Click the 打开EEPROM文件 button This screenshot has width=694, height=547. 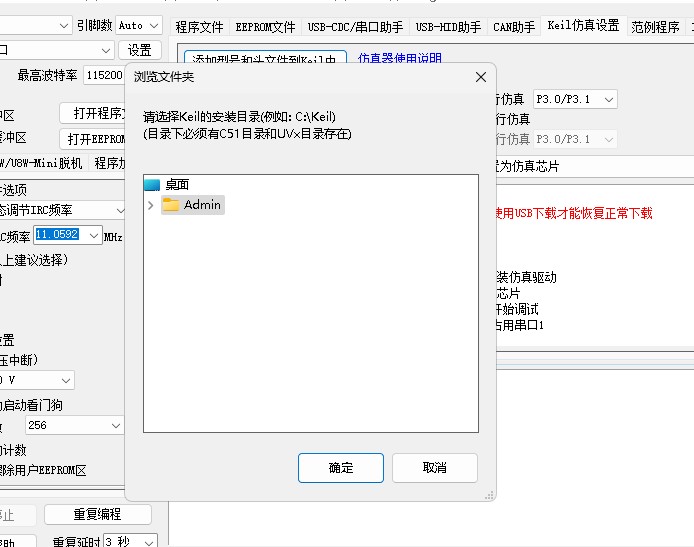click(x=93, y=139)
